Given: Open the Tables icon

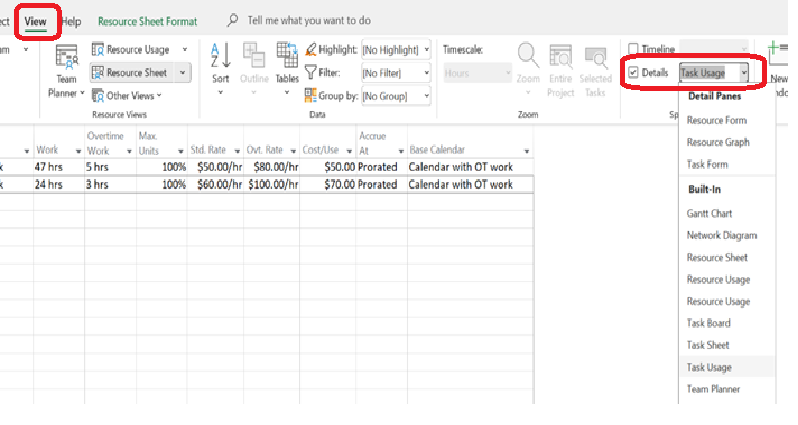Looking at the screenshot, I should coord(287,55).
